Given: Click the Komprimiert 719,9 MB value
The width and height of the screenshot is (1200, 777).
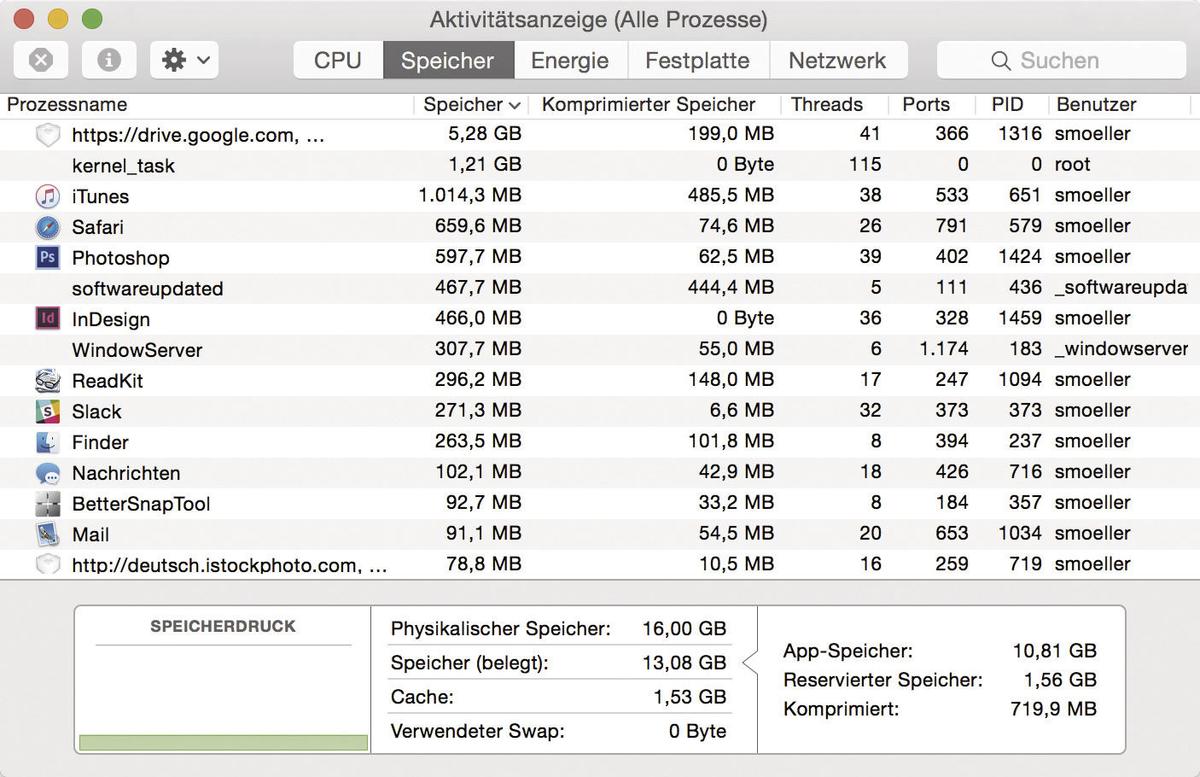Looking at the screenshot, I should pyautogui.click(x=1053, y=710).
